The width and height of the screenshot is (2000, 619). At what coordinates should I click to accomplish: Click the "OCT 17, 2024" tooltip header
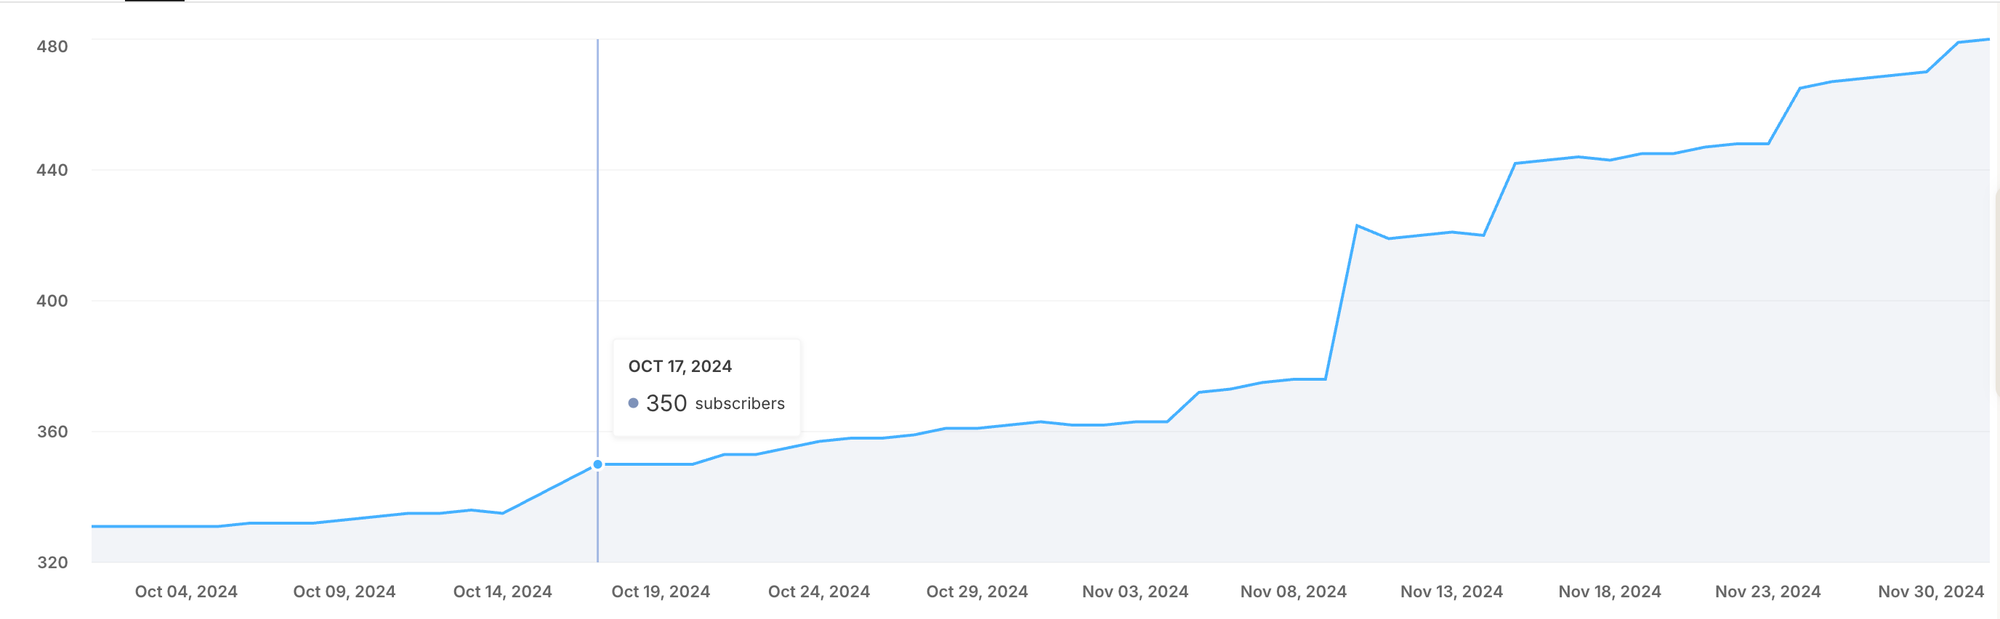point(680,366)
